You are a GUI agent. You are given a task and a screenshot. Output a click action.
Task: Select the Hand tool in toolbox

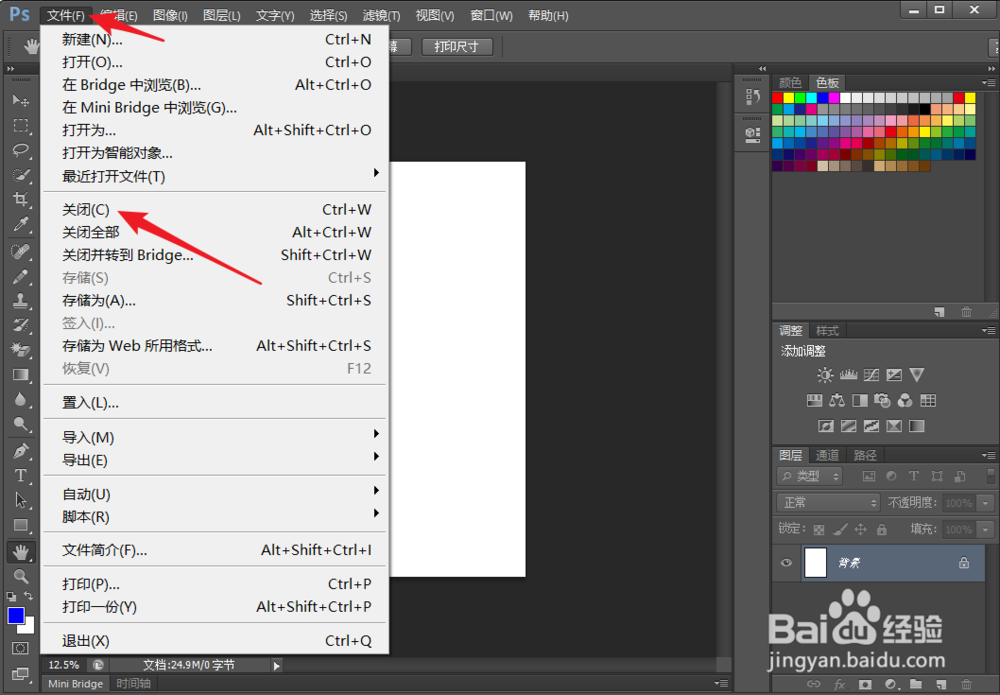tap(20, 552)
